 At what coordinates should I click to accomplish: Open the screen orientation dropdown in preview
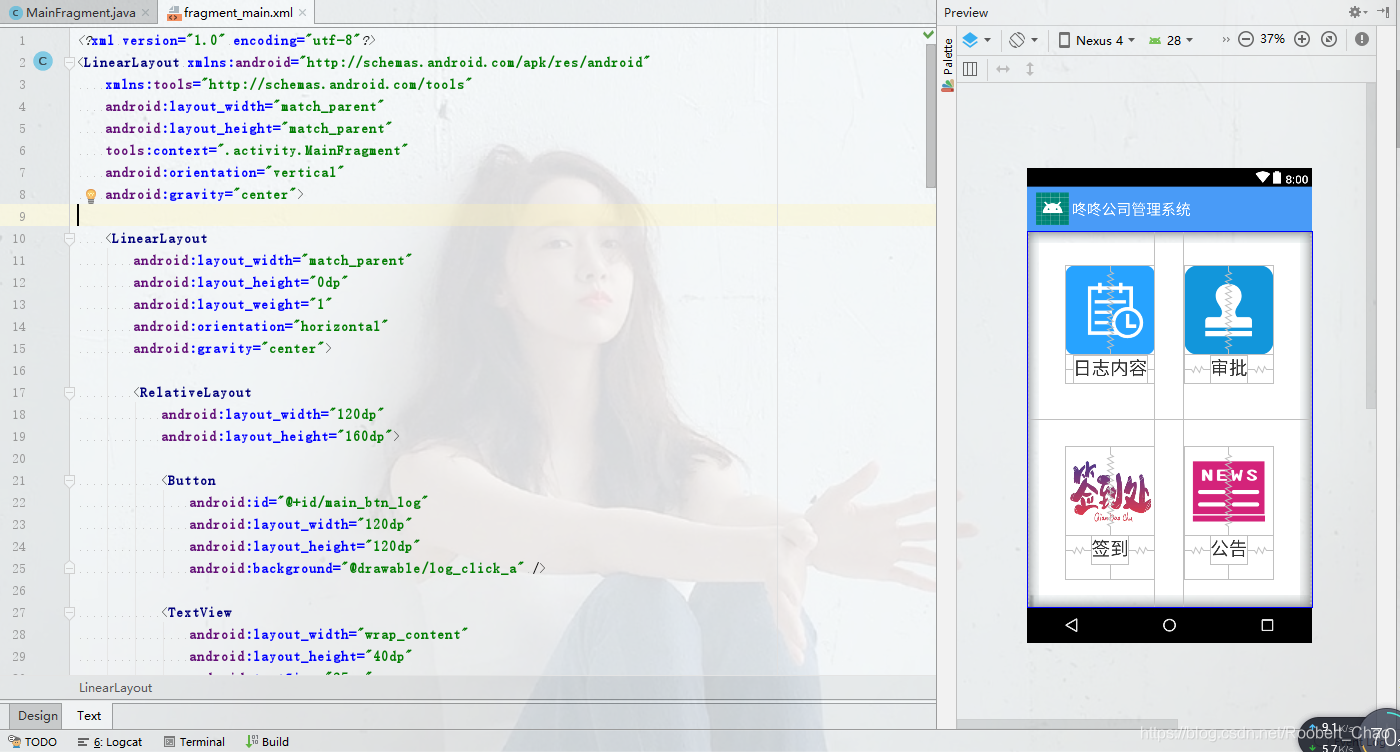(1023, 40)
